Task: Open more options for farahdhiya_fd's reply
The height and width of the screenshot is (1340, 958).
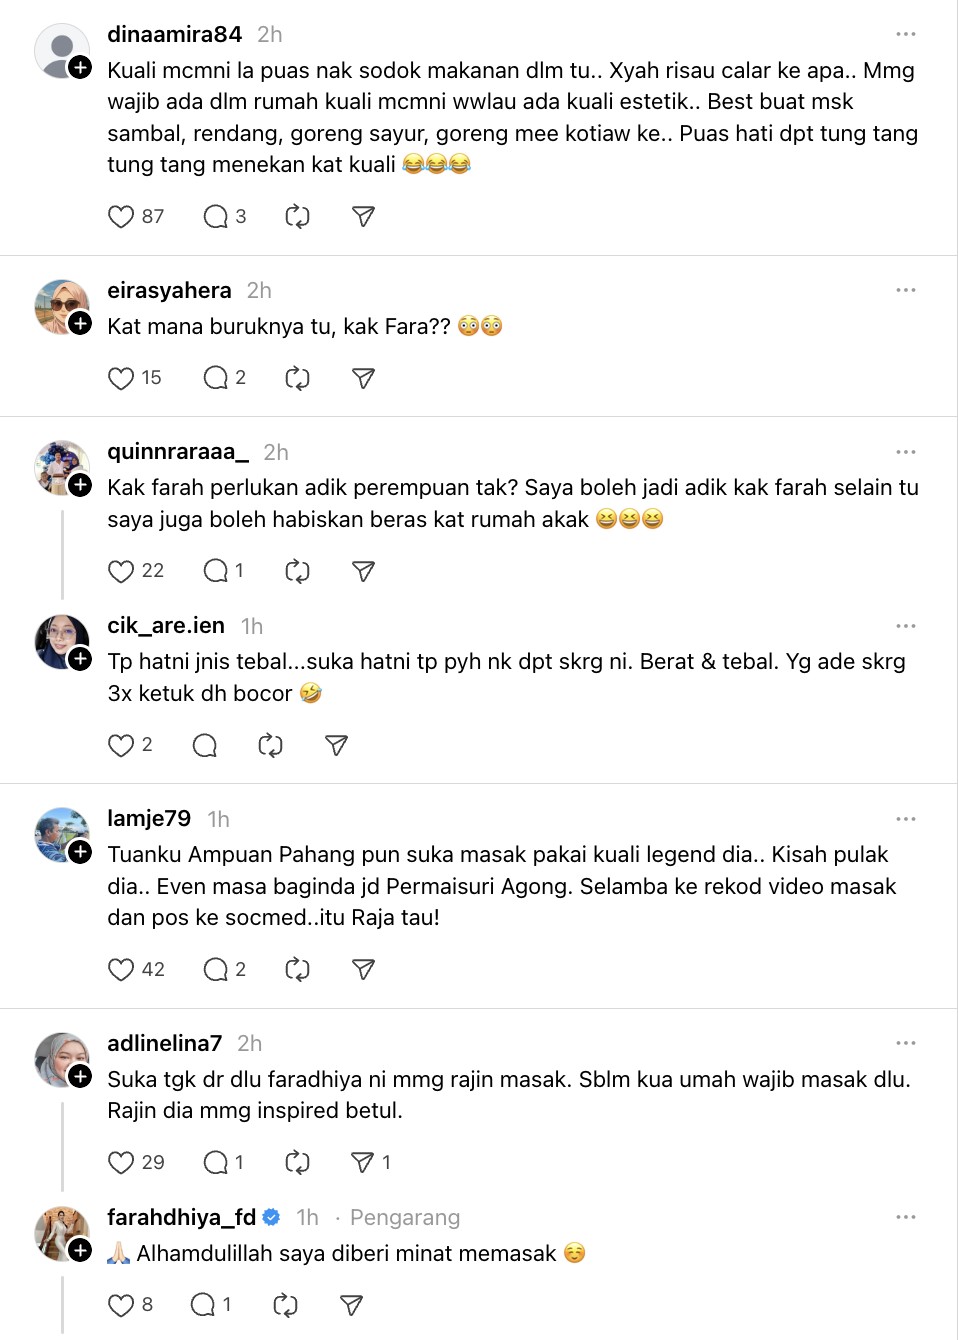Action: coord(906,1217)
